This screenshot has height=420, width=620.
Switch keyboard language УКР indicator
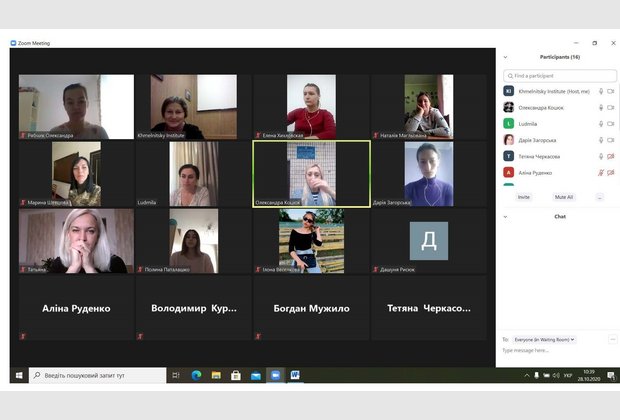[x=568, y=375]
